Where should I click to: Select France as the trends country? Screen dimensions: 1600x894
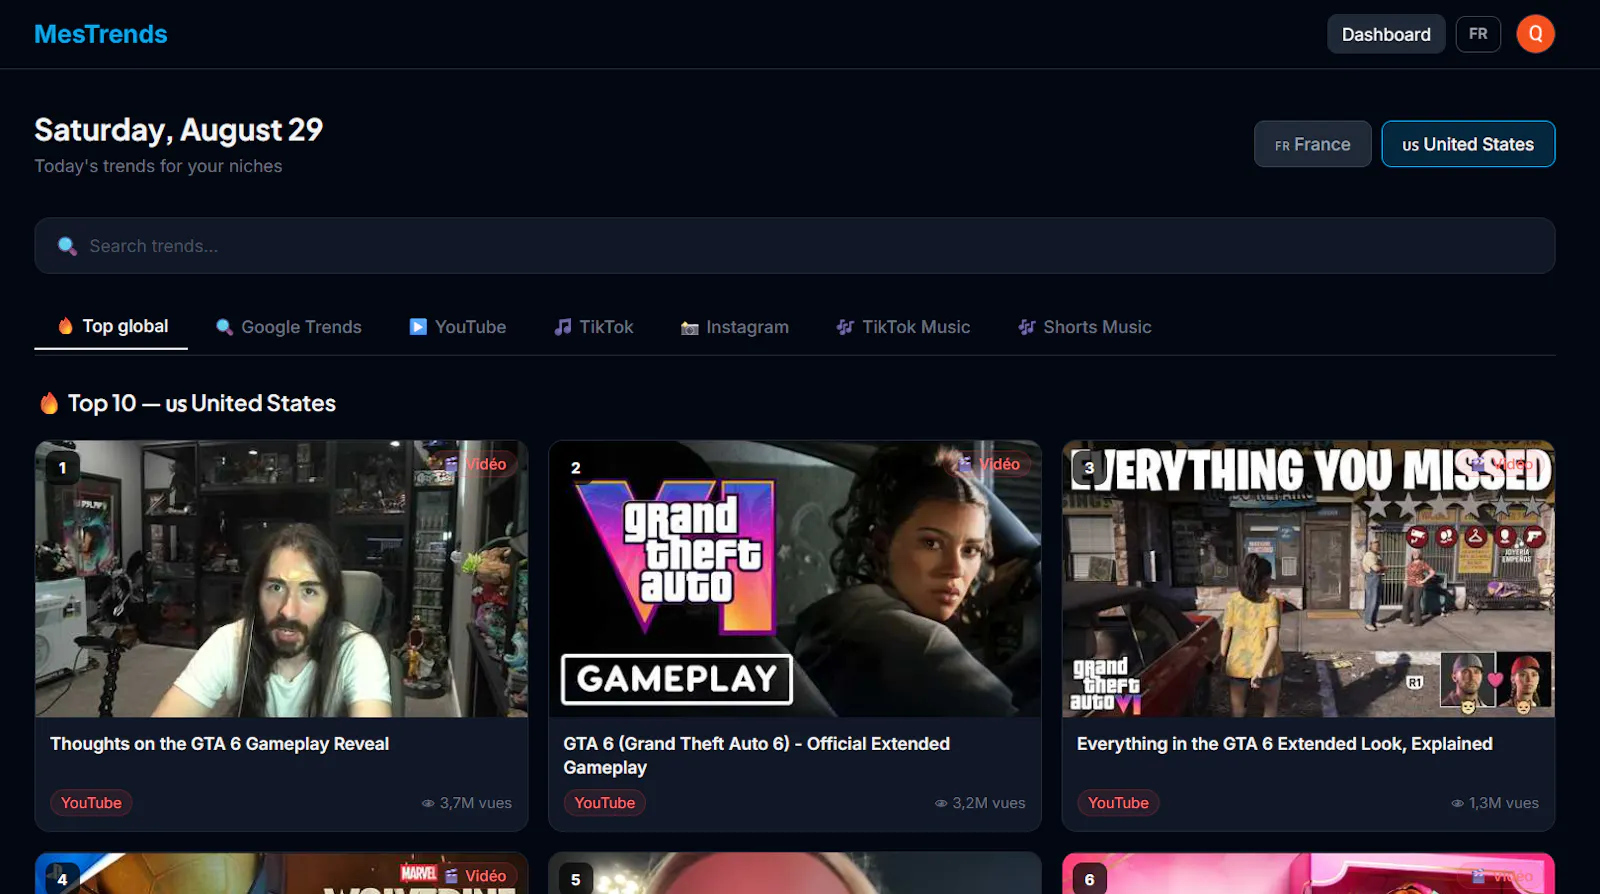click(x=1312, y=144)
